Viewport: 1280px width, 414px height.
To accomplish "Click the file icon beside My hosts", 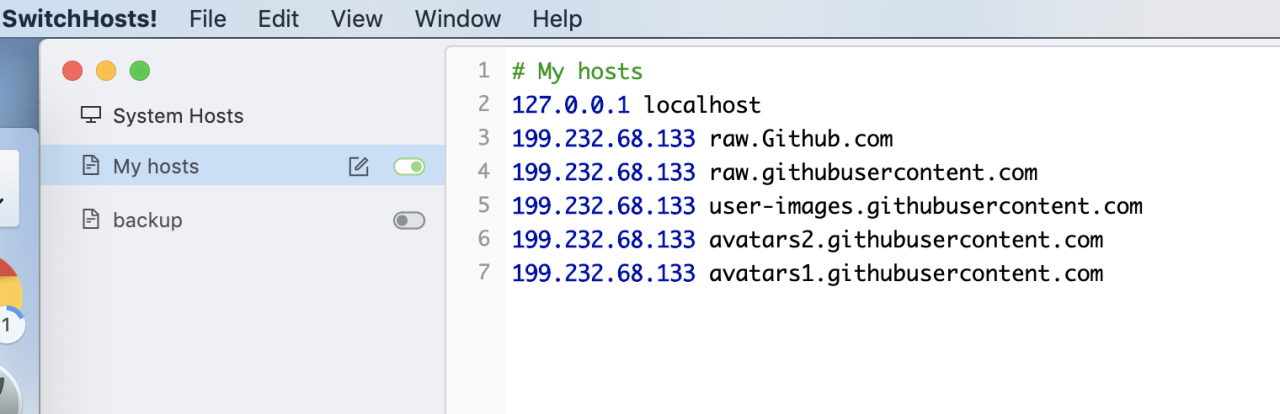I will (91, 166).
